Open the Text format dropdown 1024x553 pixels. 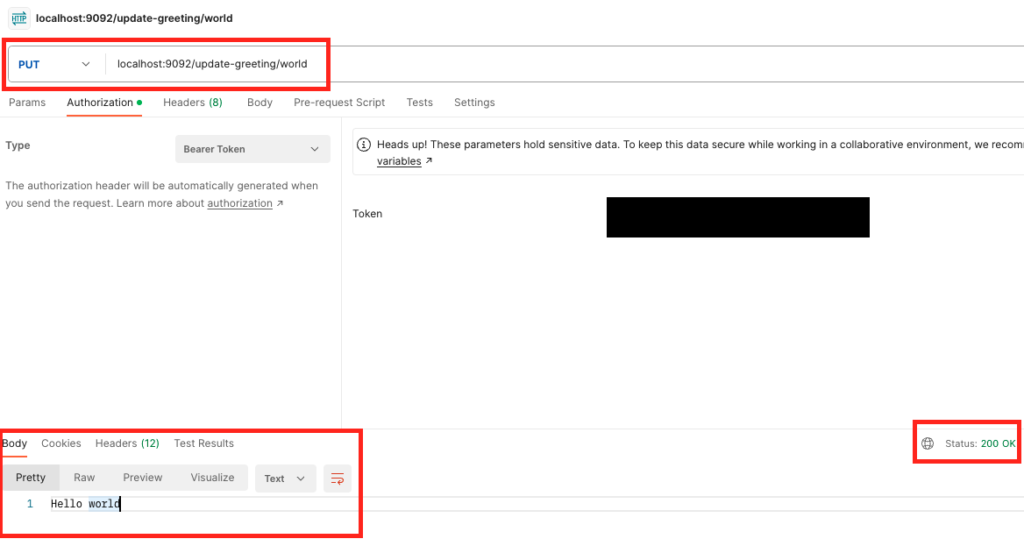pos(285,478)
